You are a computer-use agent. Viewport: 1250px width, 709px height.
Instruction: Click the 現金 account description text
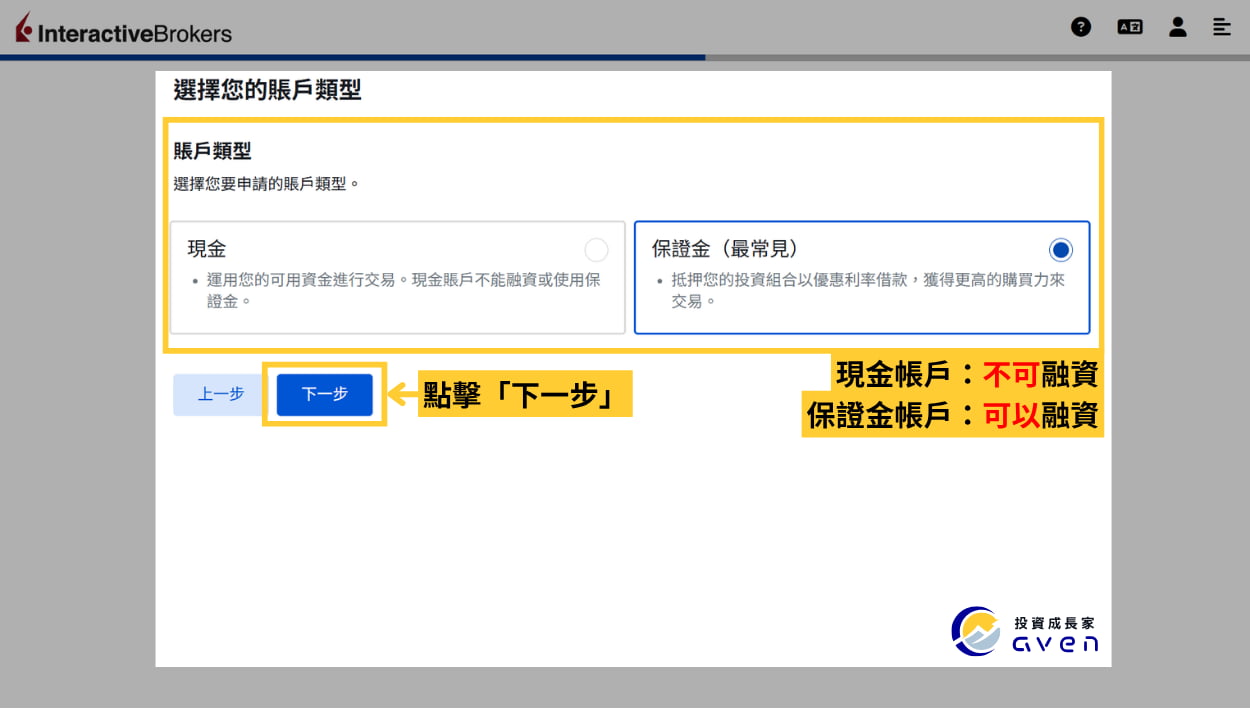[404, 290]
